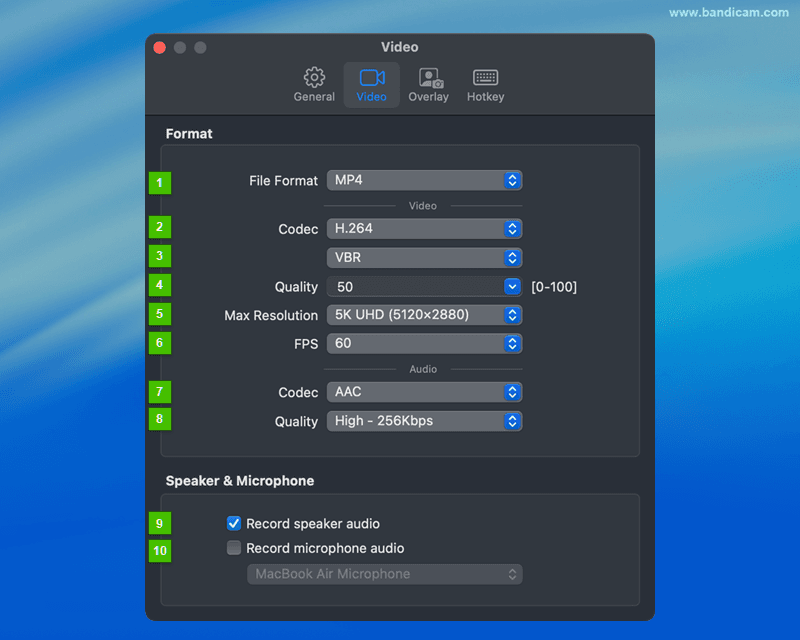
Task: Open the General settings gear icon
Action: (x=314, y=78)
